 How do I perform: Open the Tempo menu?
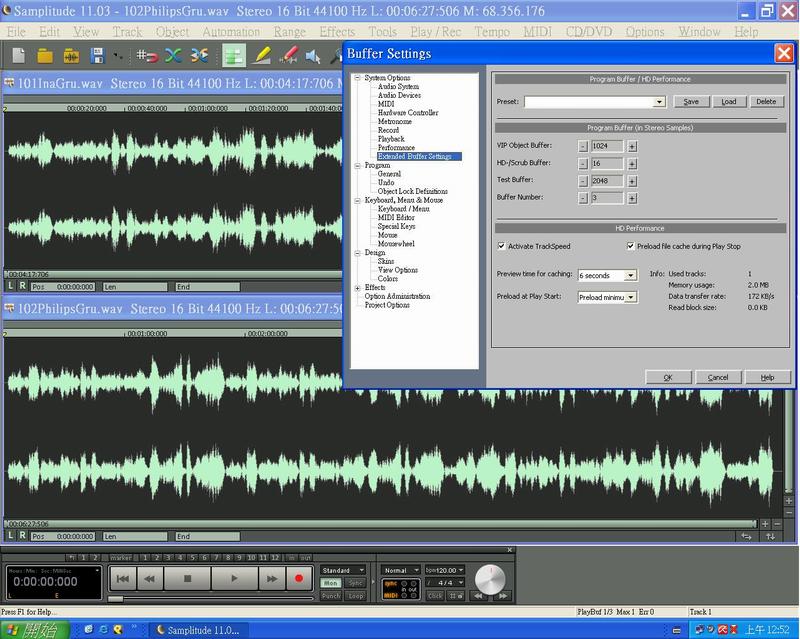[492, 32]
